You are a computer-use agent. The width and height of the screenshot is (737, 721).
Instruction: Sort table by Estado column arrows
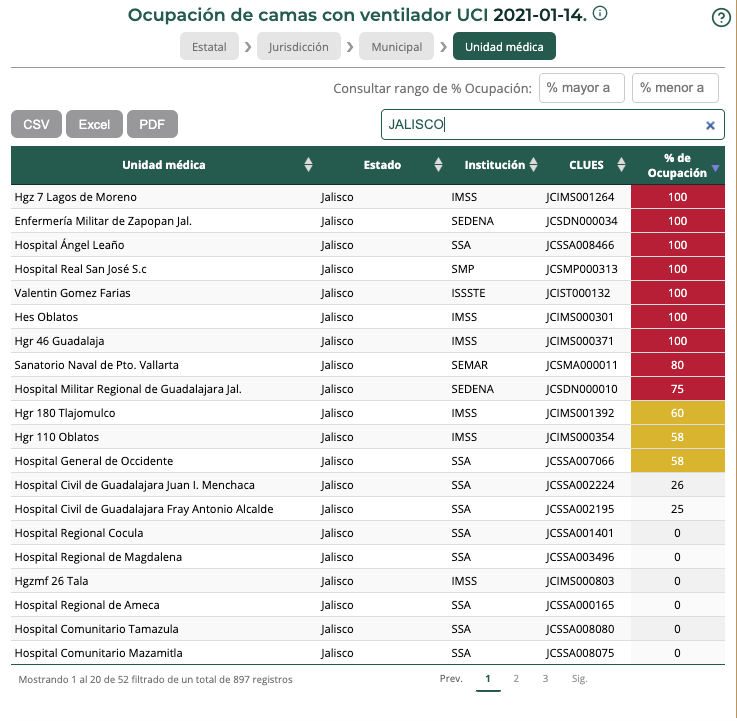[438, 165]
